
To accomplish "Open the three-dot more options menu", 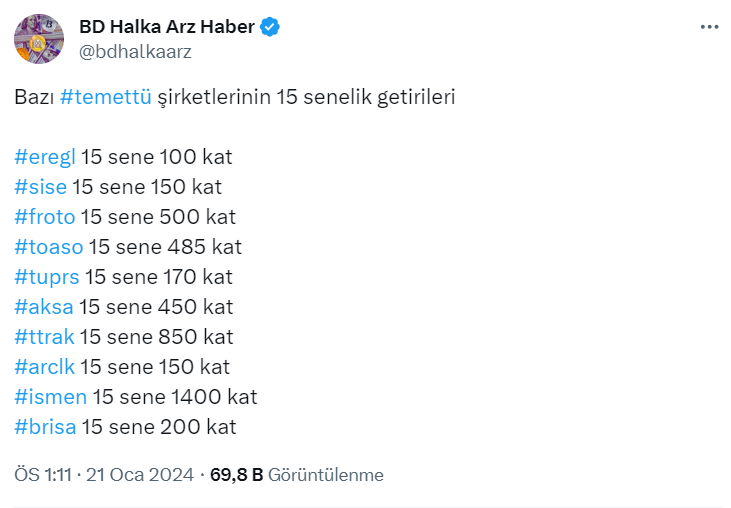I will click(x=709, y=28).
